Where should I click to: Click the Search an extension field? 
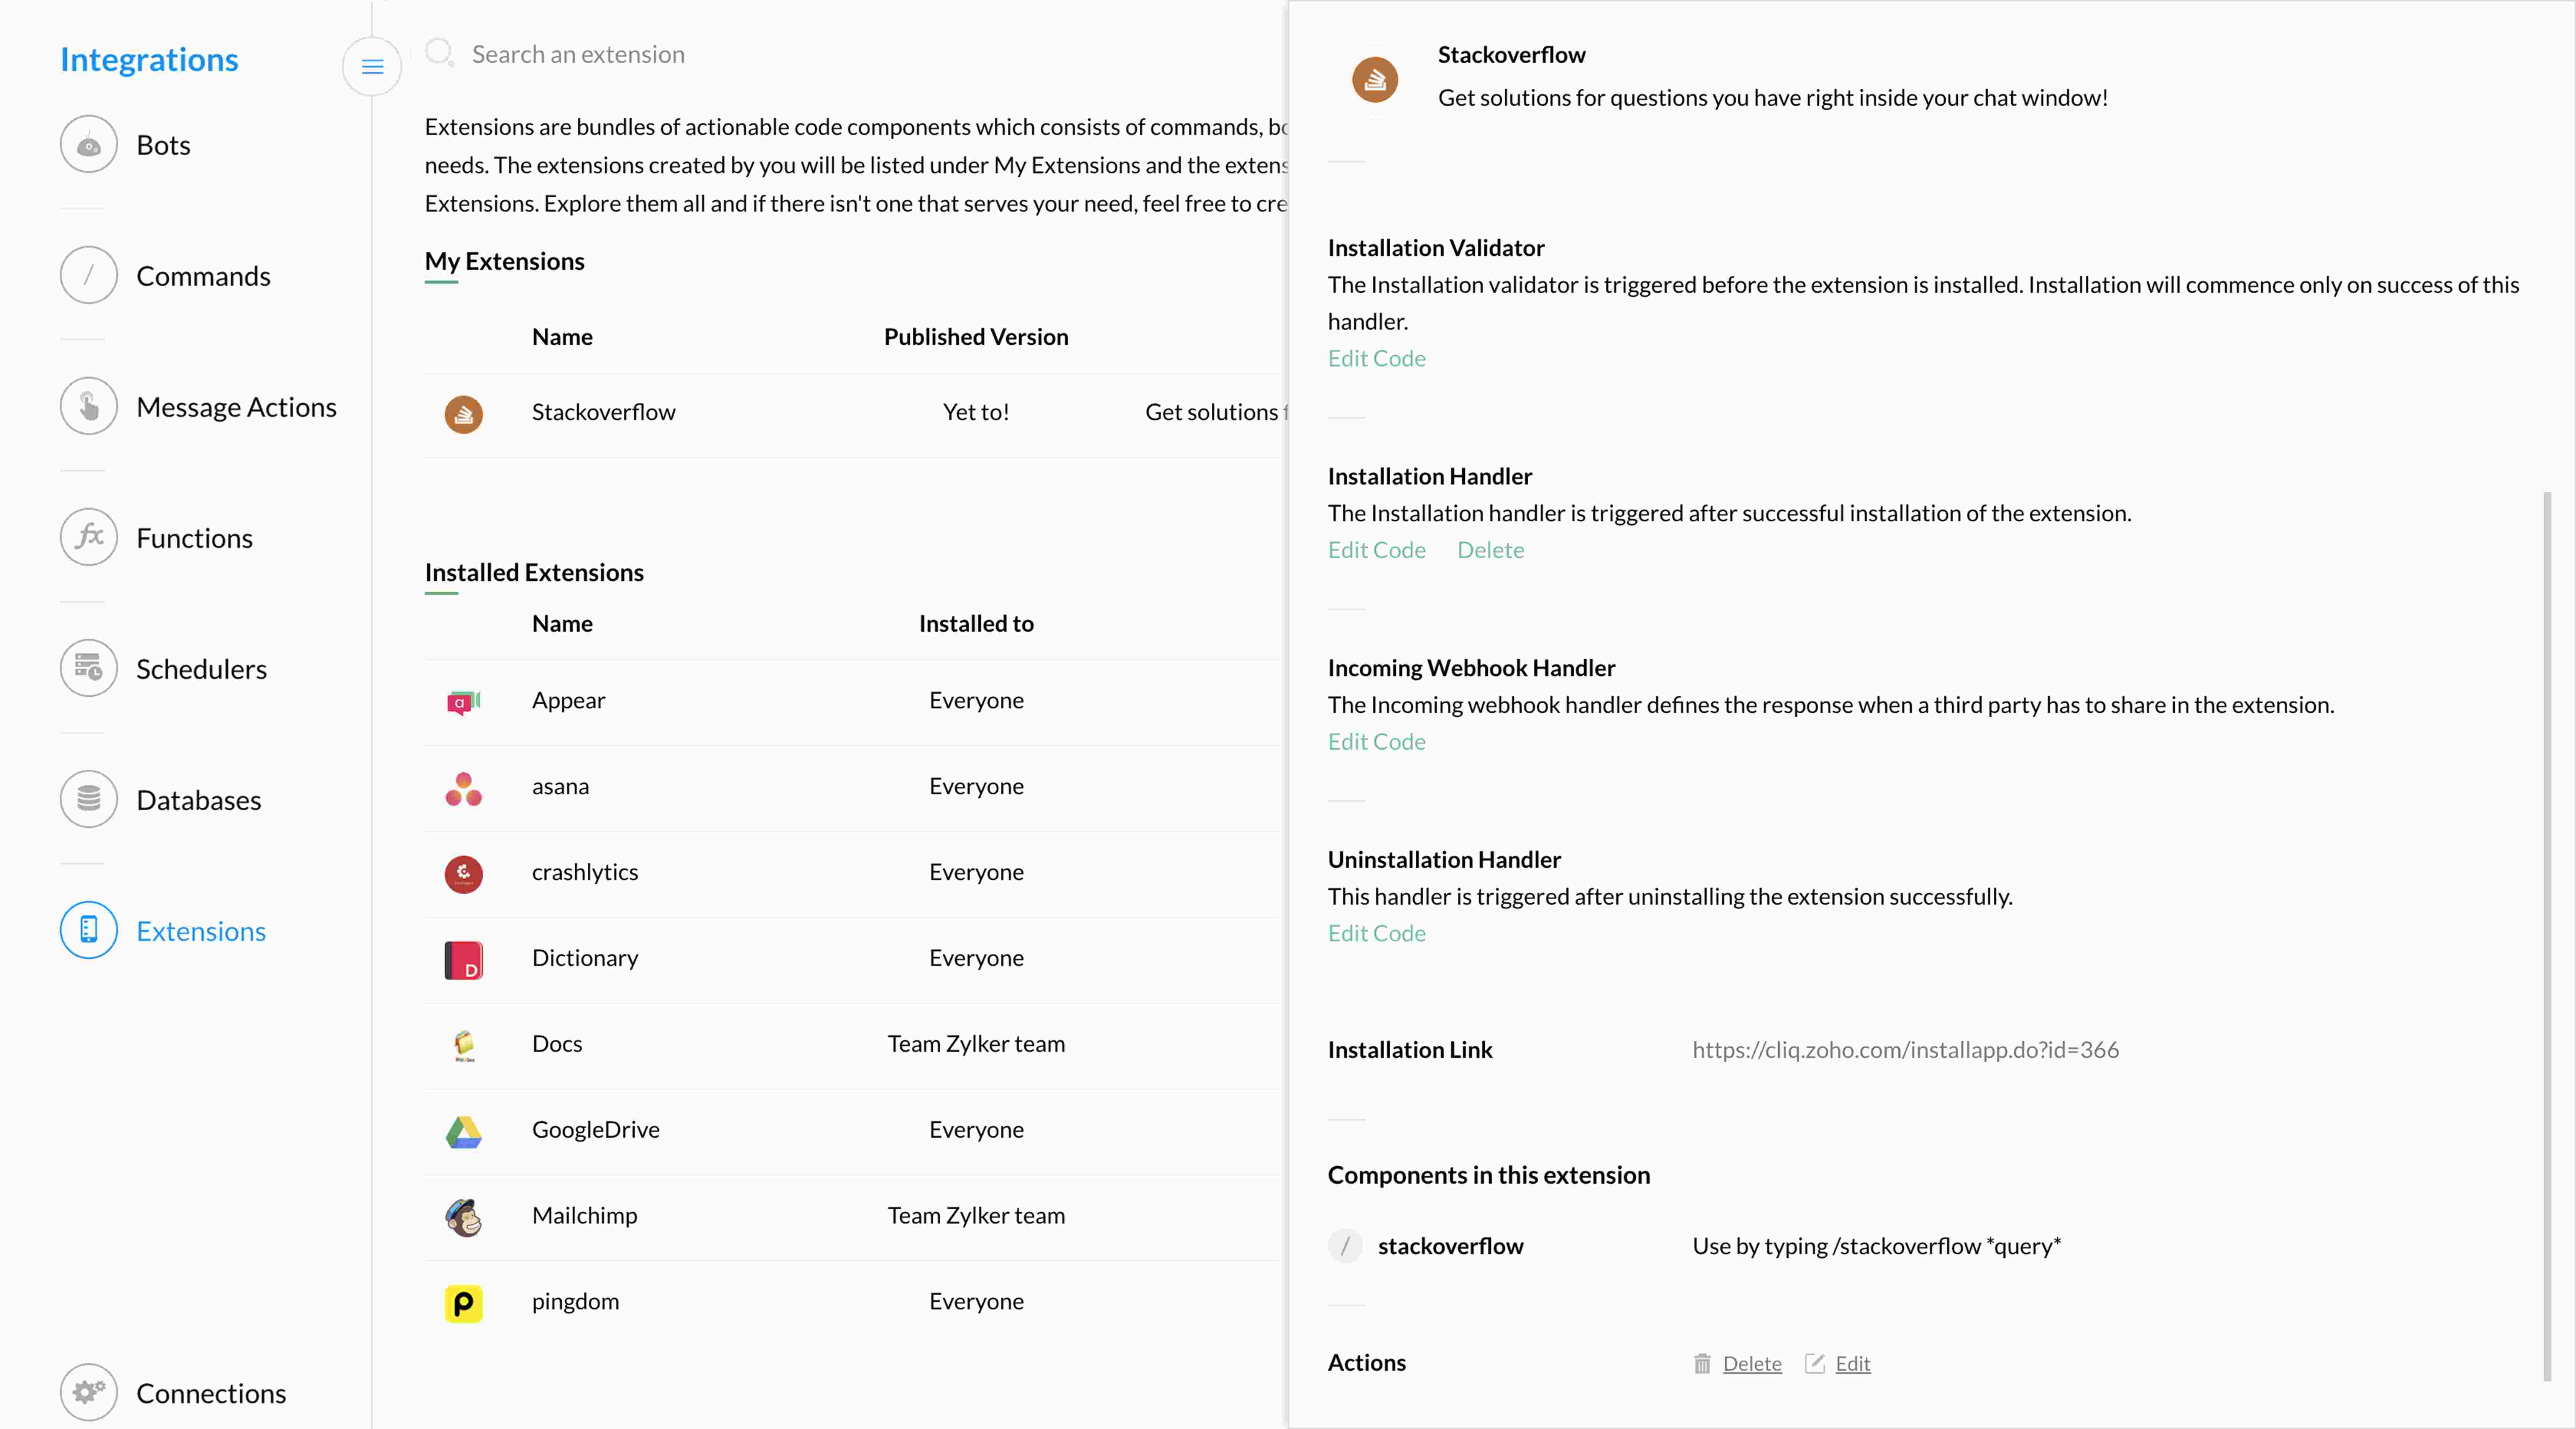point(850,54)
